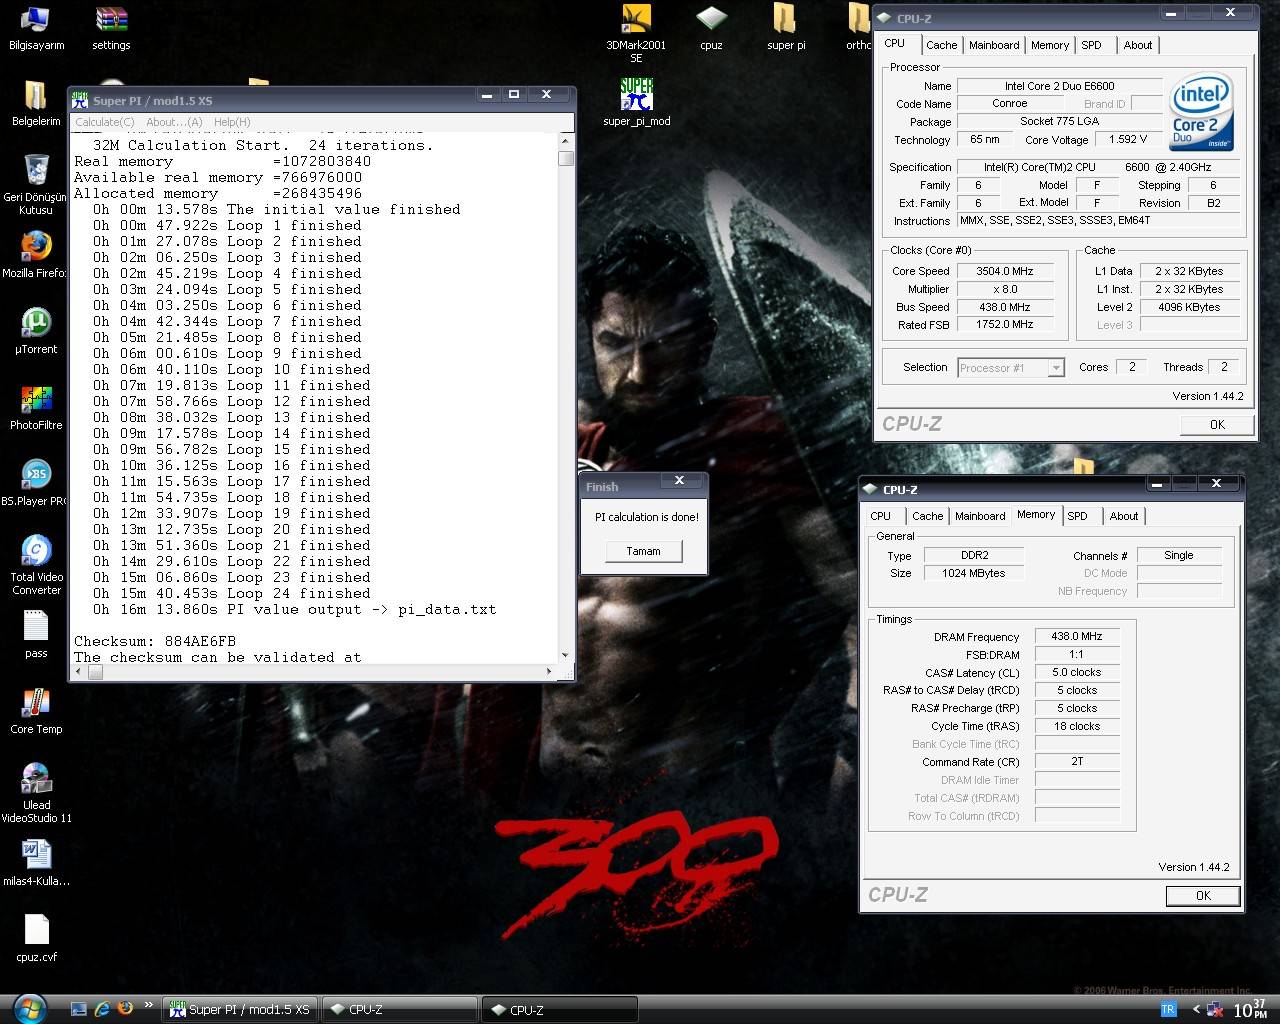Image resolution: width=1280 pixels, height=1024 pixels.
Task: Open the cpuz desktop shortcut
Action: [711, 28]
